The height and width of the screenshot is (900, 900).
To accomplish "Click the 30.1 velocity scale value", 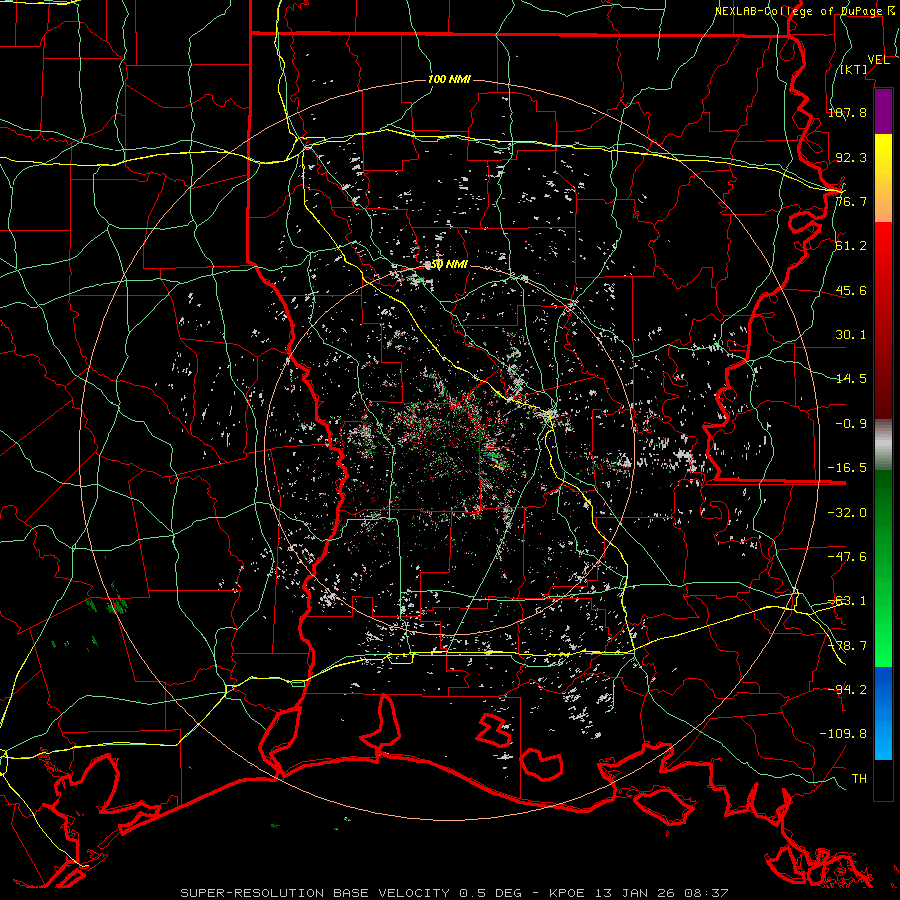I will (851, 335).
